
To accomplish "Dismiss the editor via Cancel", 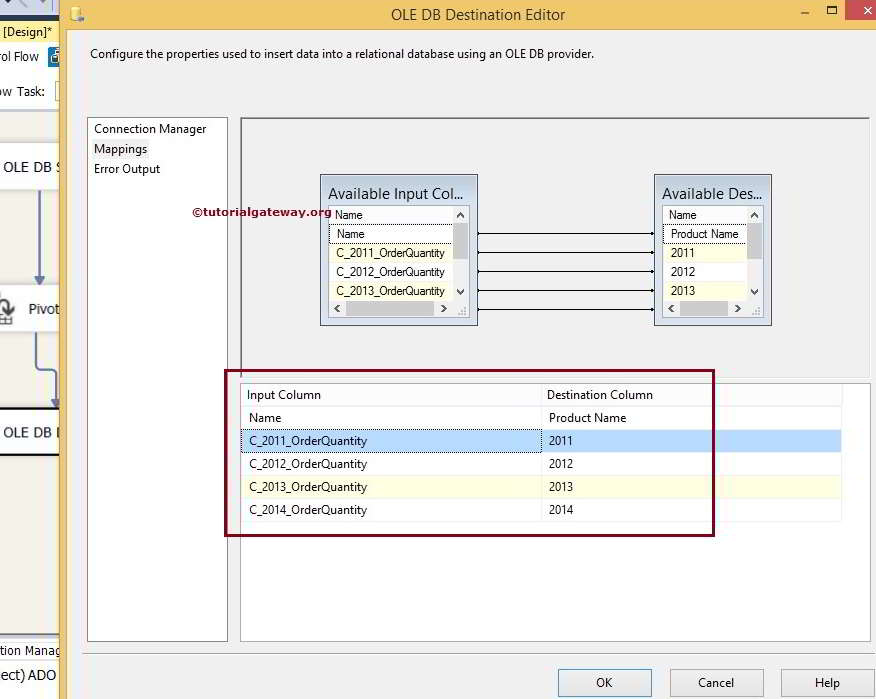I will [x=716, y=682].
